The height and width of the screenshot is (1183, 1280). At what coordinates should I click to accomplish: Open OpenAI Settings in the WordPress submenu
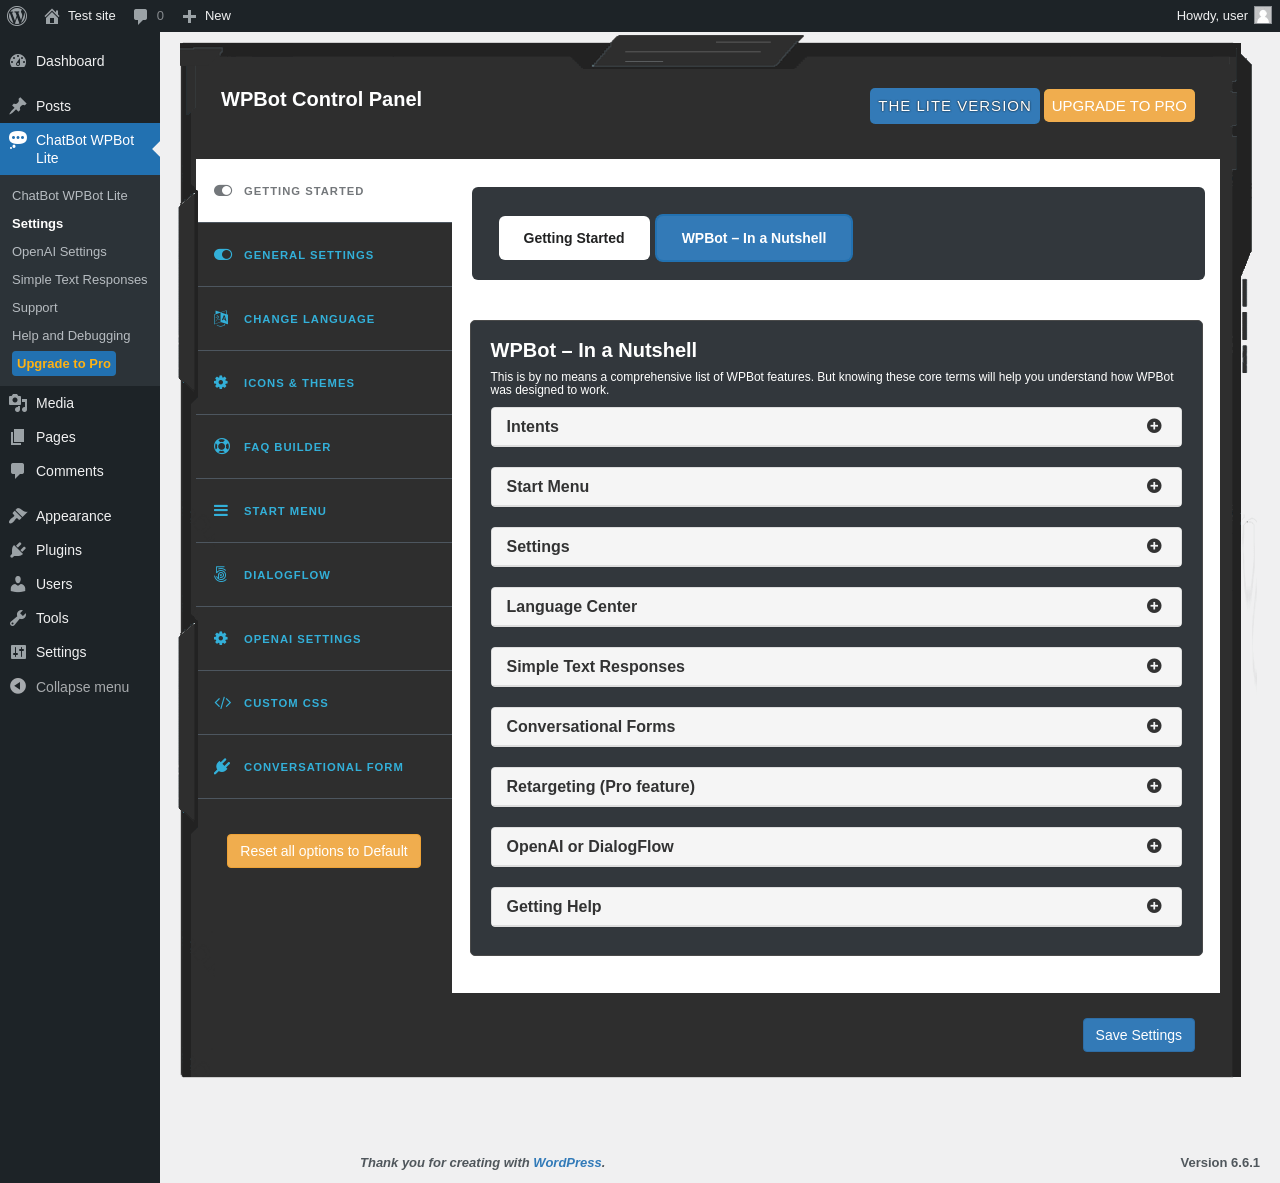59,252
